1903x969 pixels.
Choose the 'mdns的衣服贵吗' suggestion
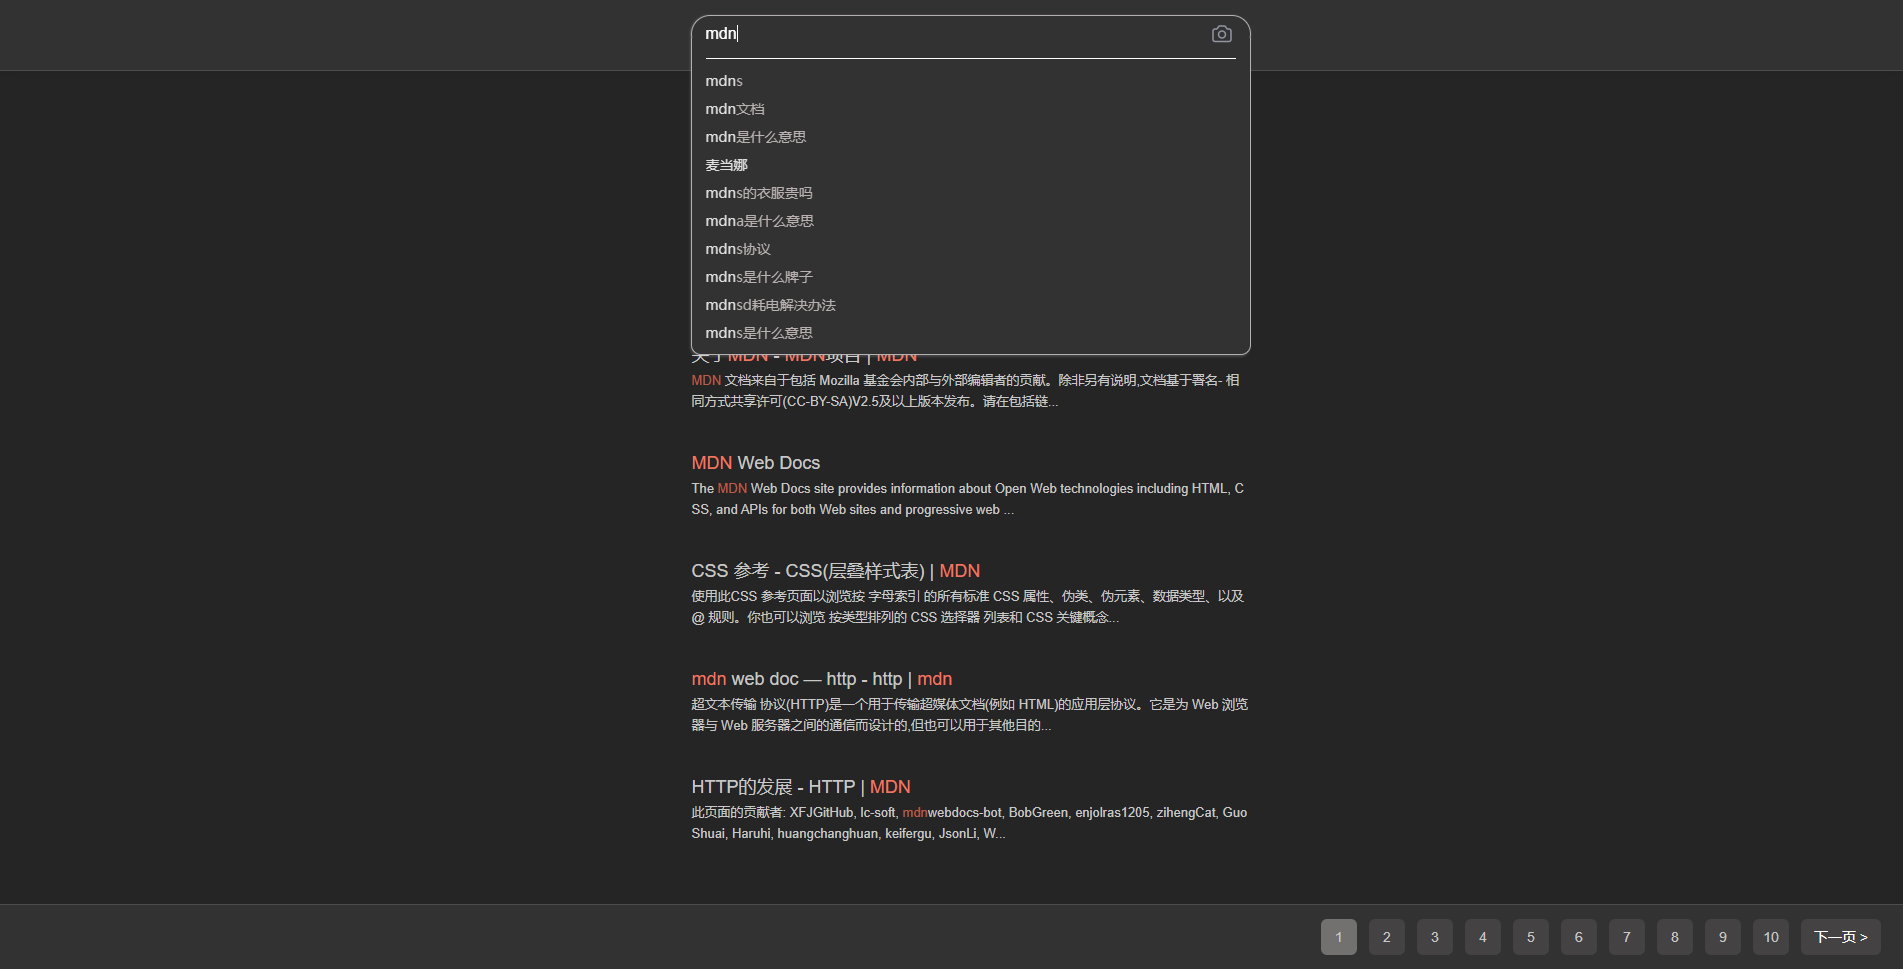[x=758, y=193]
